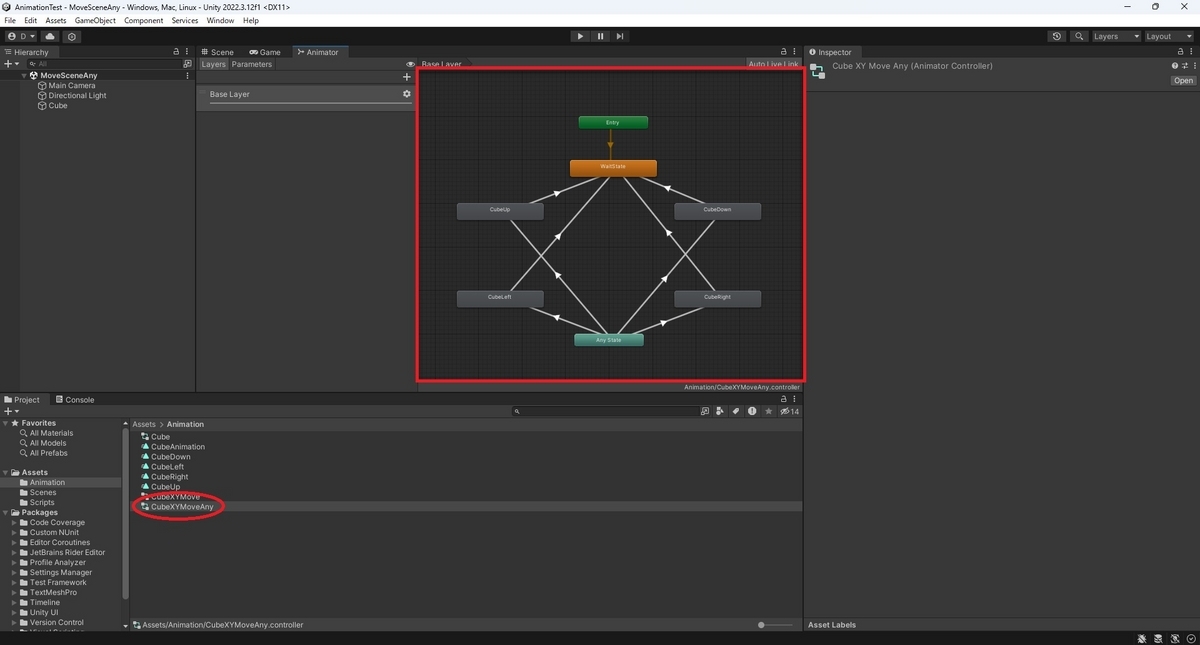
Task: Lock the Inspector panel
Action: pos(1180,52)
